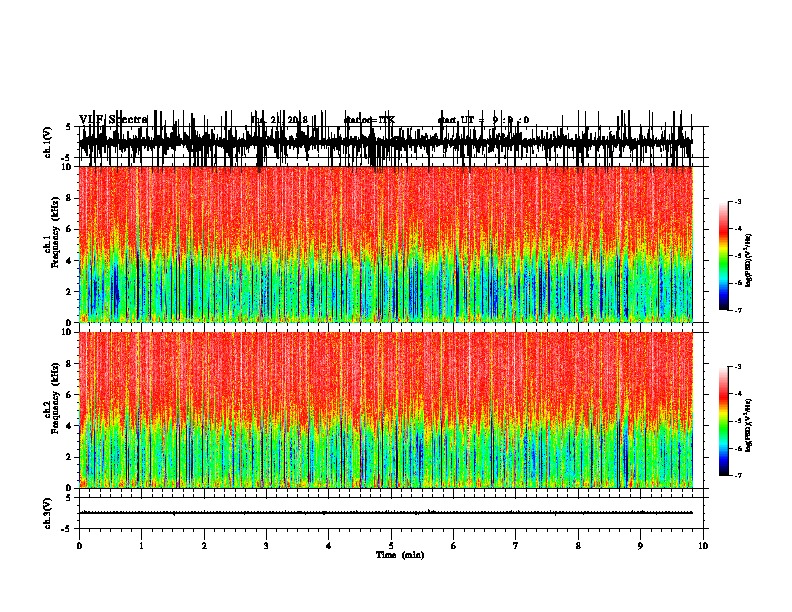Viewport: 792px width, 612px height.
Task: Click inside the ch.2 spectrogram panel
Action: [385, 410]
